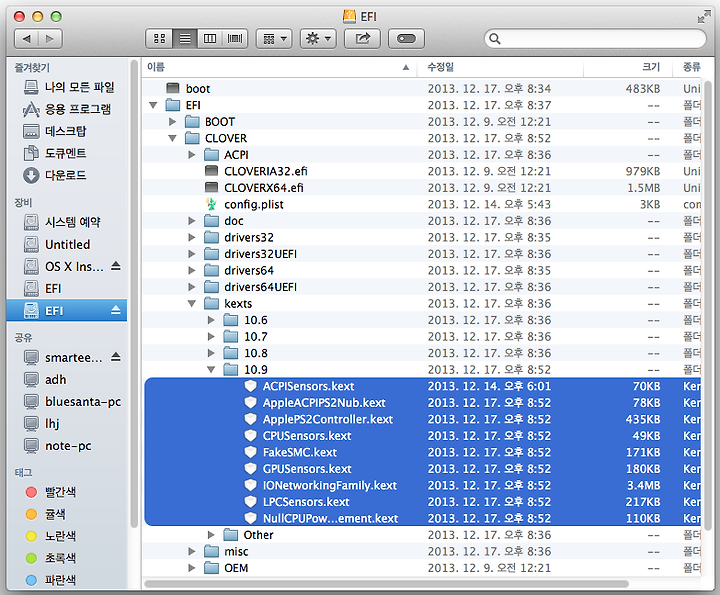
Task: Expand the OEM folder
Action: [192, 568]
